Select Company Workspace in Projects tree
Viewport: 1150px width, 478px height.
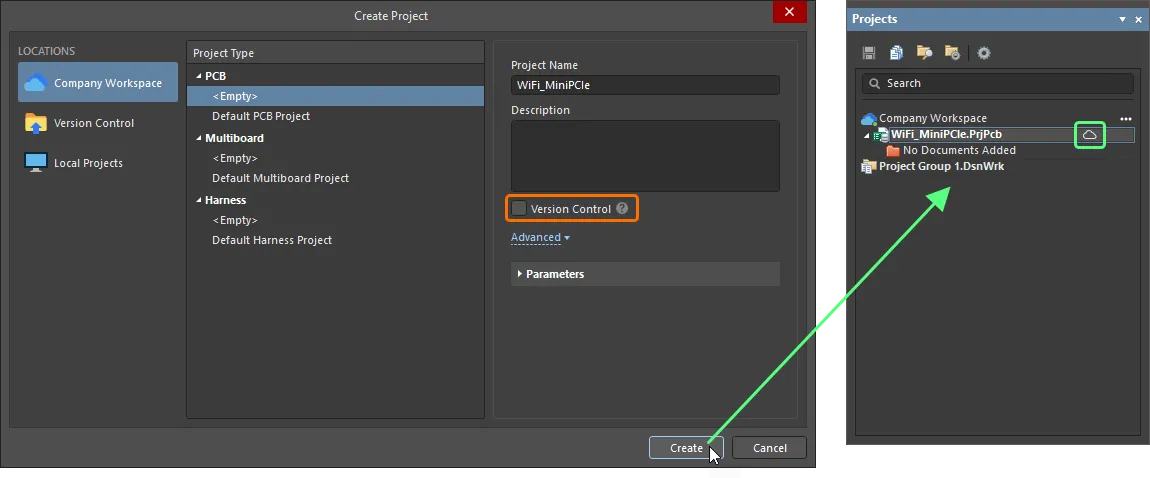click(932, 118)
